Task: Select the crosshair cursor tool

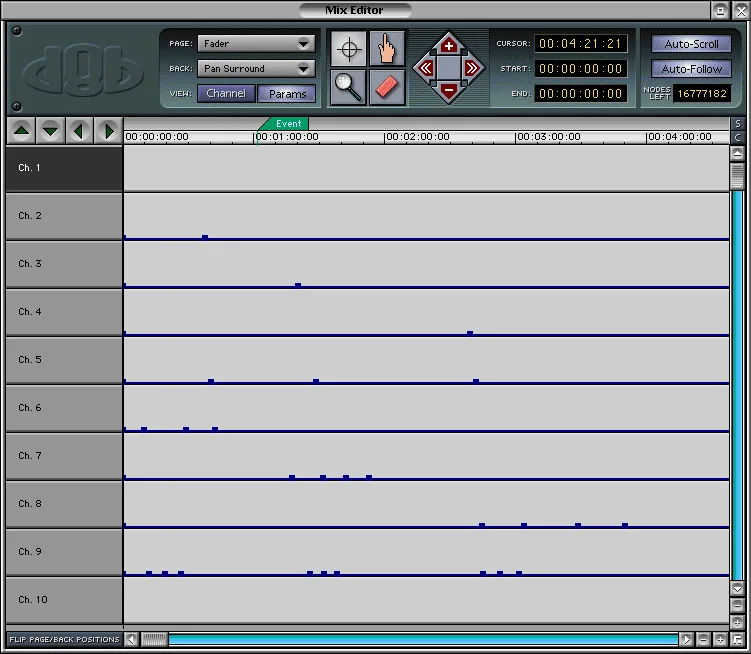Action: (349, 49)
